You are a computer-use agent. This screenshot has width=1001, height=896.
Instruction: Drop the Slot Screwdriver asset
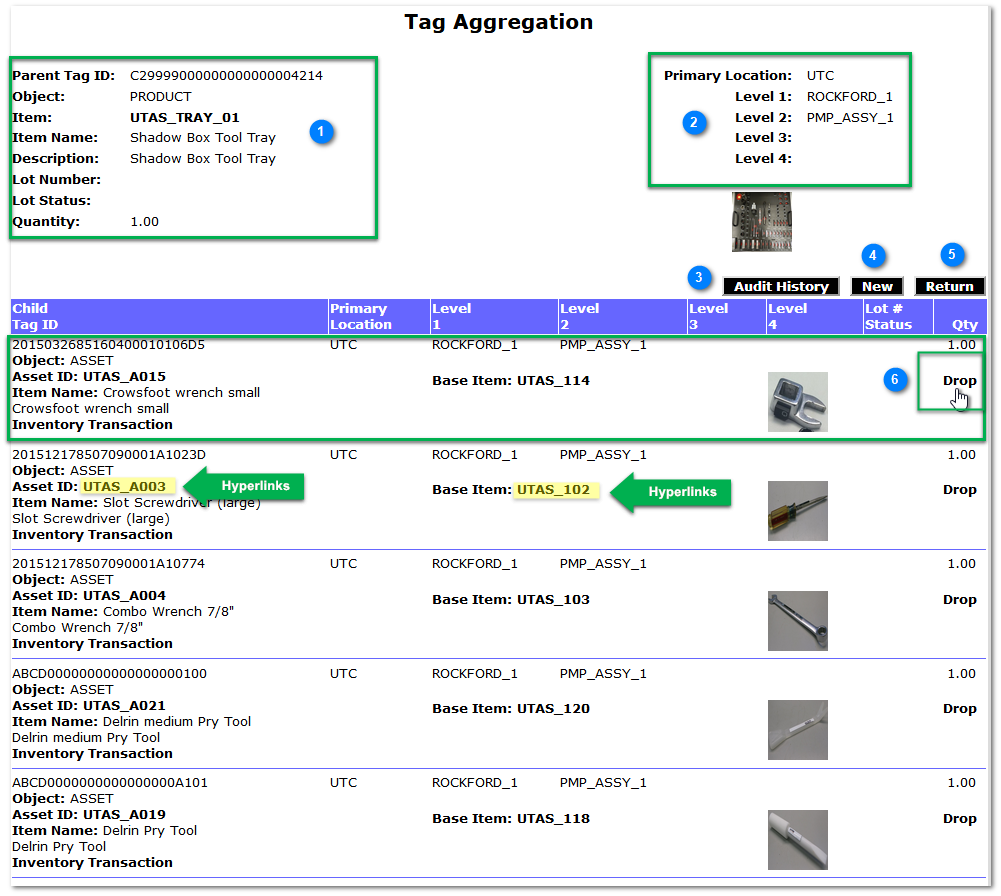click(x=959, y=490)
